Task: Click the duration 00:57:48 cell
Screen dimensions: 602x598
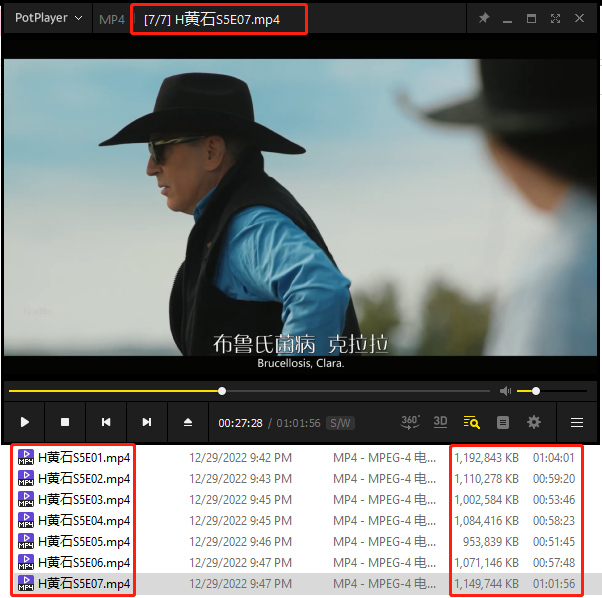Action: click(x=554, y=563)
